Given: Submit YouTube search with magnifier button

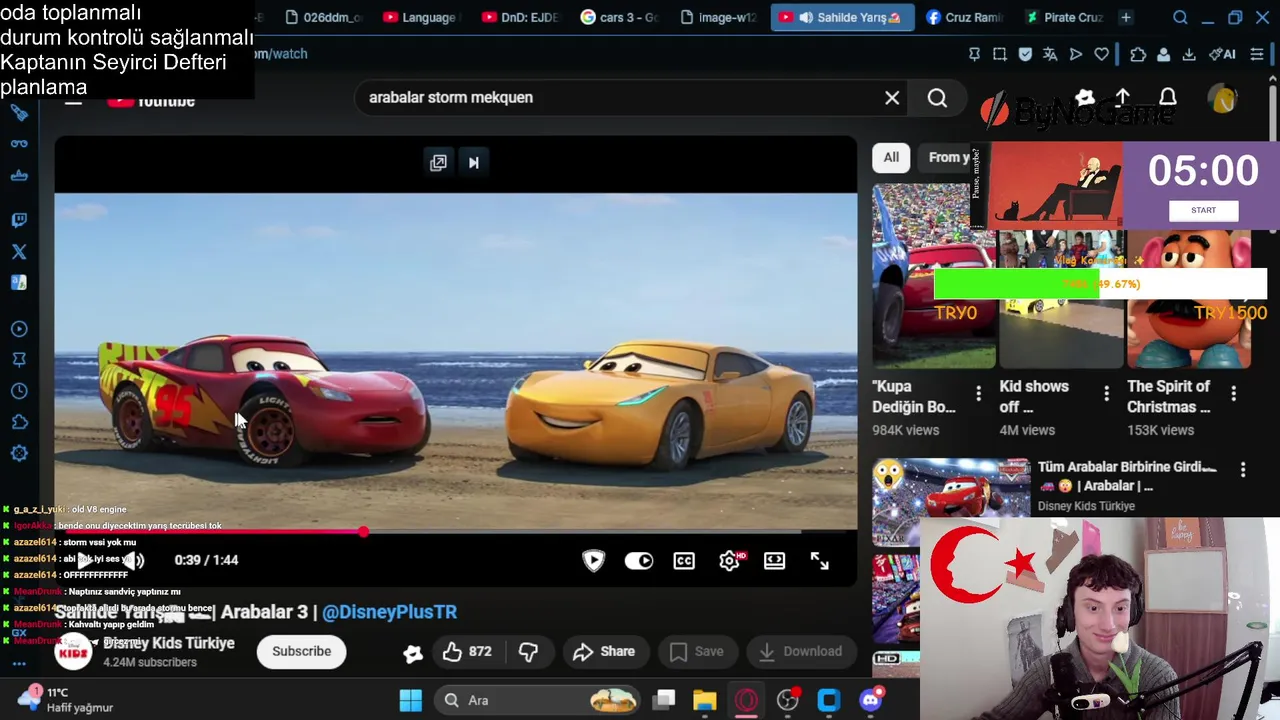Looking at the screenshot, I should point(937,97).
